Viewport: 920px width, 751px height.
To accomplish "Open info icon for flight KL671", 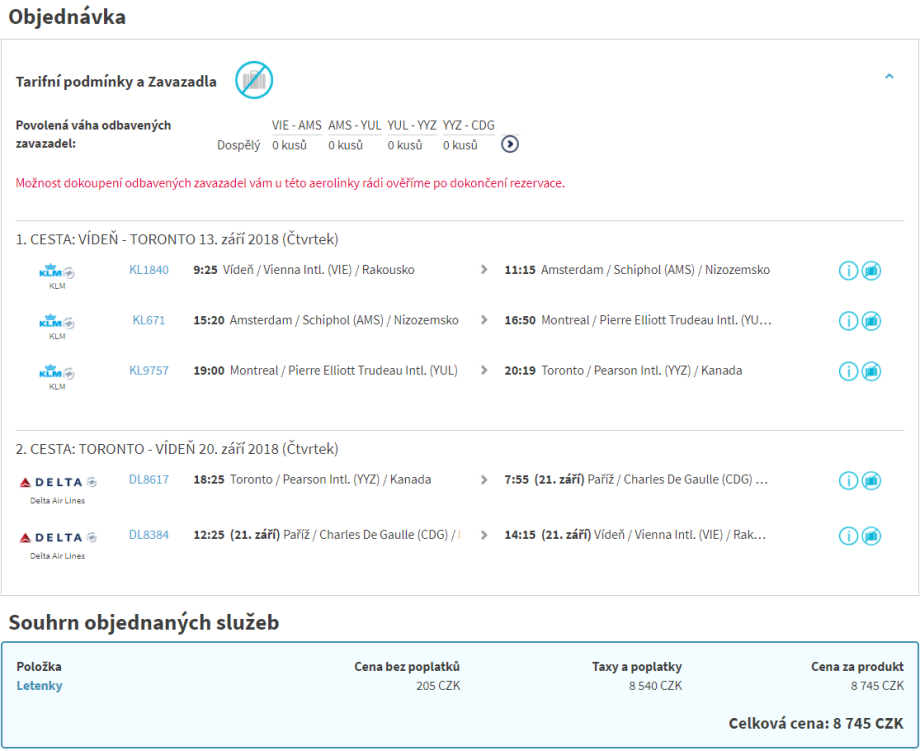I will [848, 321].
